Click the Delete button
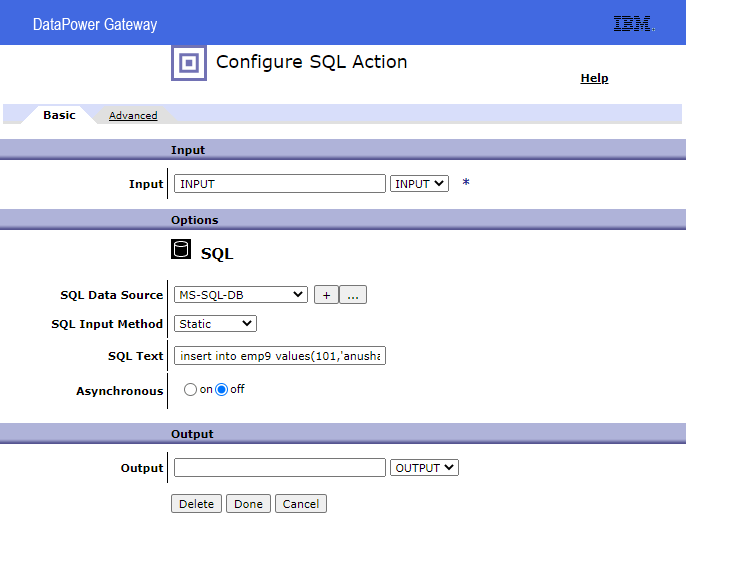 196,503
